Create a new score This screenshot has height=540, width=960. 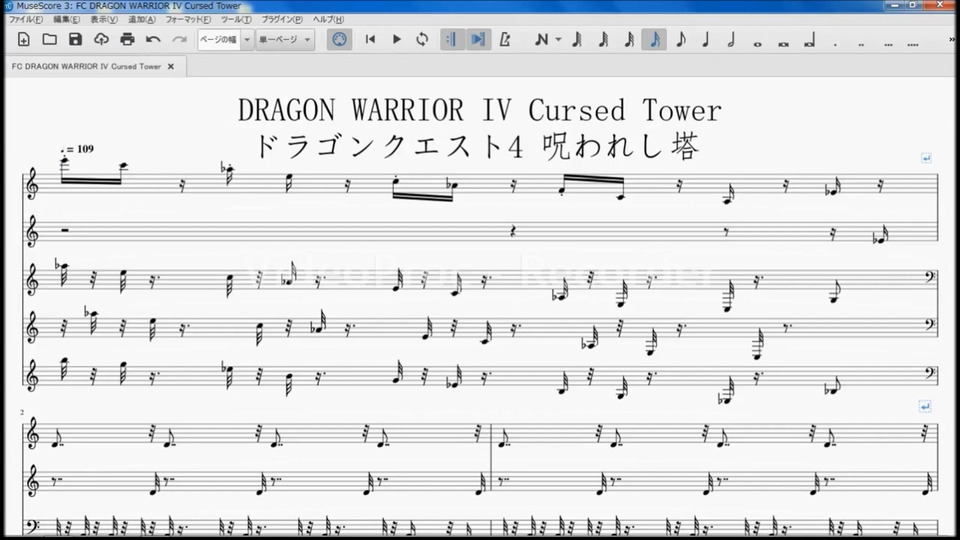[23, 40]
